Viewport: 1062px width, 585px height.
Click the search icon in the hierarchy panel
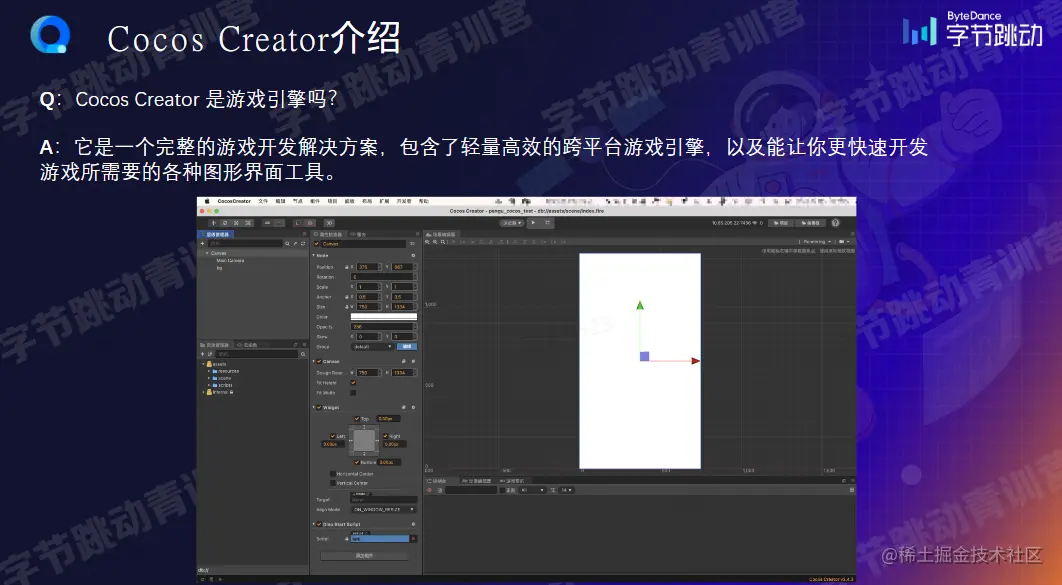click(287, 244)
